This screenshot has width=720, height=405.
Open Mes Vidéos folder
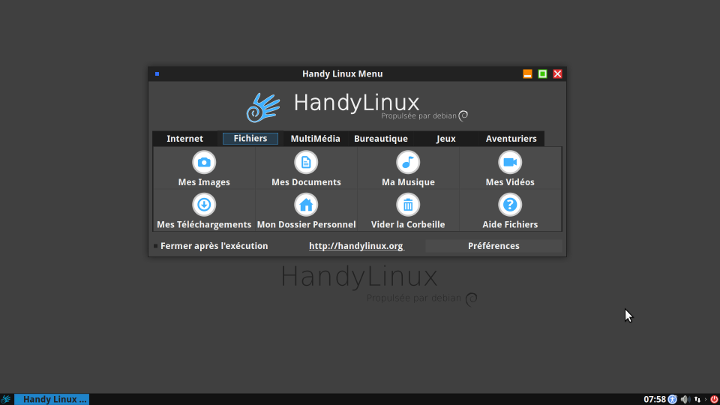pyautogui.click(x=510, y=169)
